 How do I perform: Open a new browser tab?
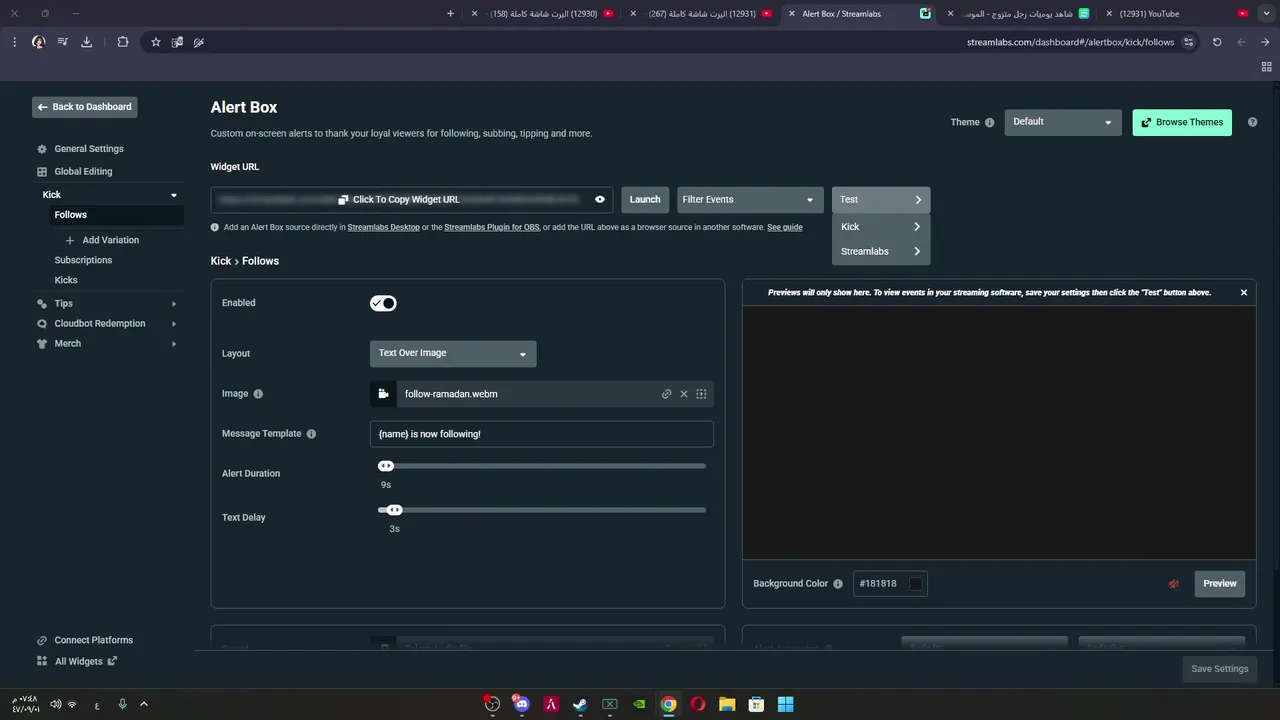[450, 14]
